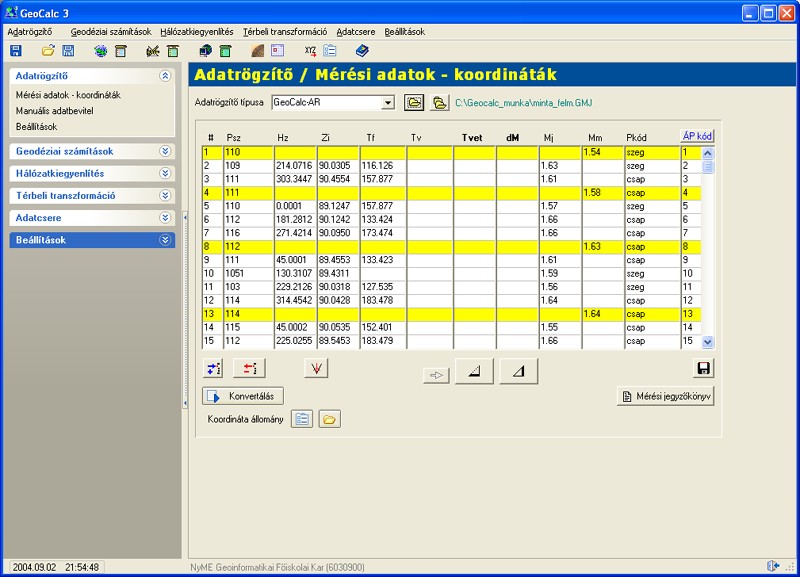This screenshot has height=577, width=800.
Task: Click the XYZ coordinates toolbar icon
Action: tap(310, 51)
